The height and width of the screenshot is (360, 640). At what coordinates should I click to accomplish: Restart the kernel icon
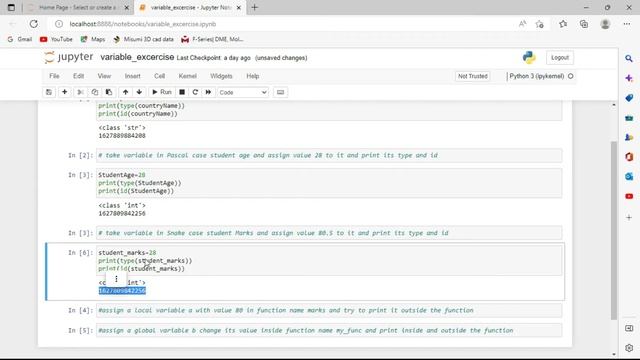pyautogui.click(x=195, y=92)
